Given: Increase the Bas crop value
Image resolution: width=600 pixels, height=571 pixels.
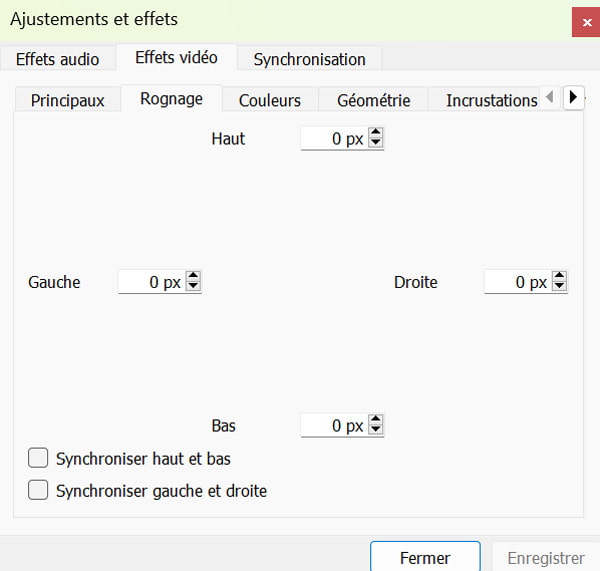Looking at the screenshot, I should tap(376, 421).
